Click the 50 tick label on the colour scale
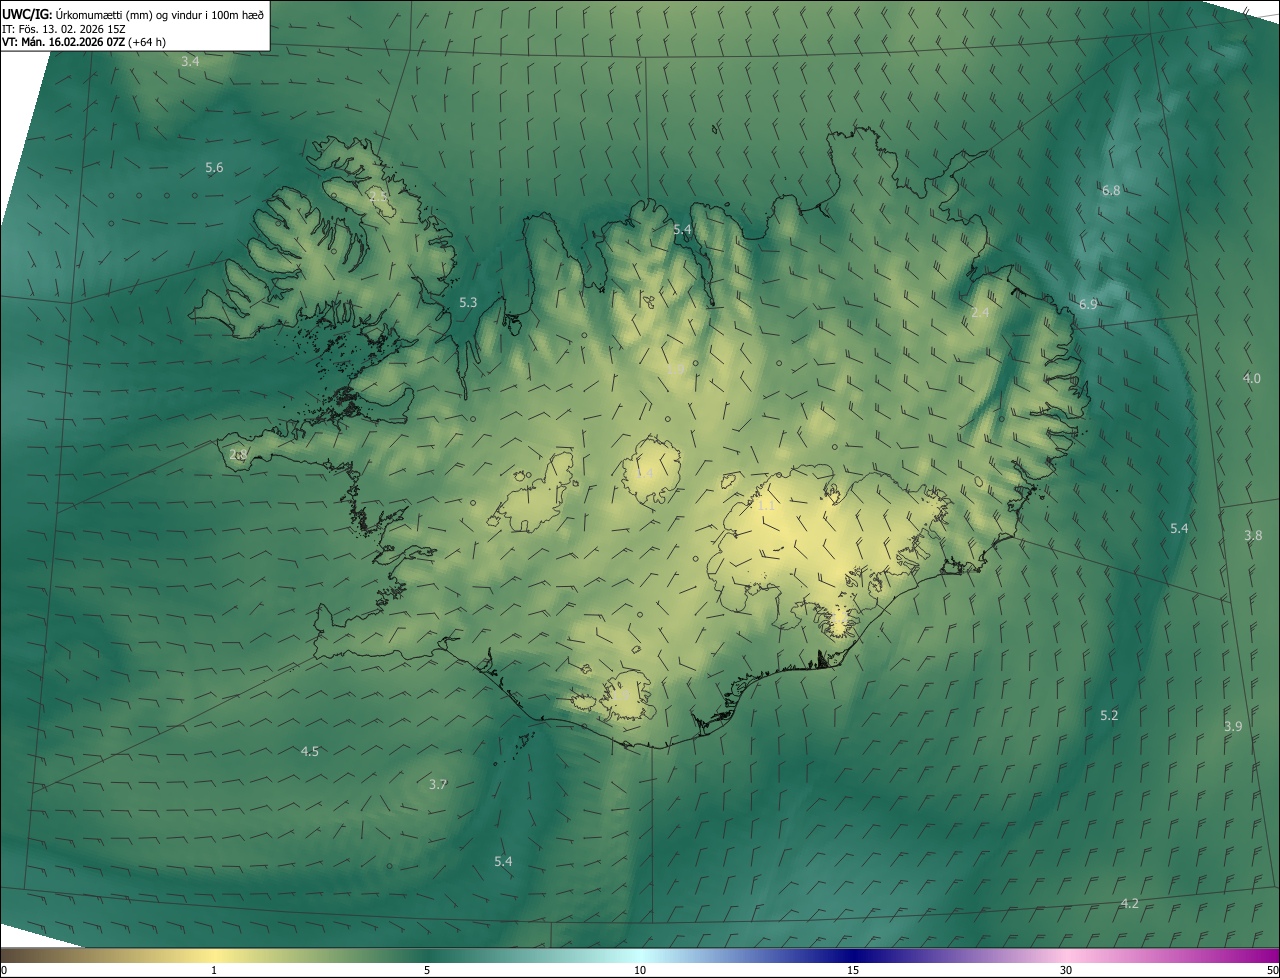The height and width of the screenshot is (978, 1280). (1272, 970)
